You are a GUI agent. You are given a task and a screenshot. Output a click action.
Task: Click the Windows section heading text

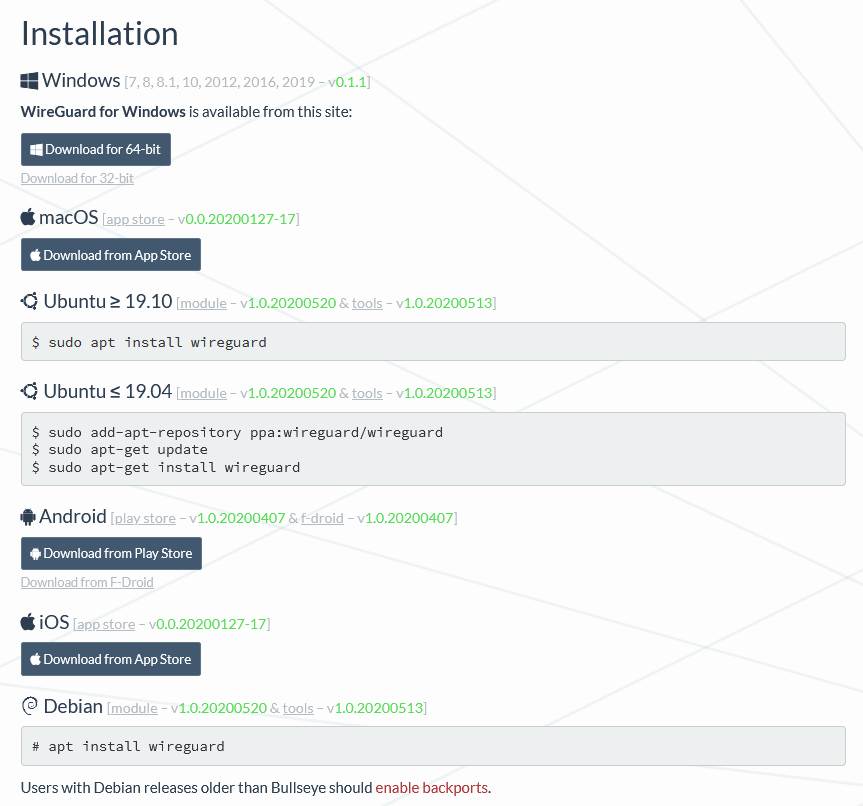tap(81, 80)
